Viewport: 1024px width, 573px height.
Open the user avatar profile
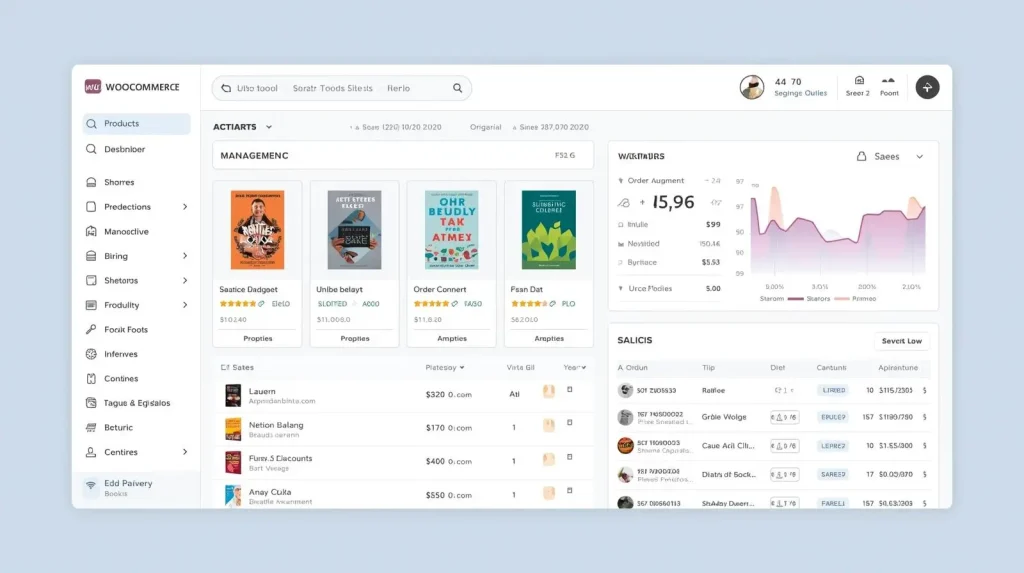pos(752,87)
